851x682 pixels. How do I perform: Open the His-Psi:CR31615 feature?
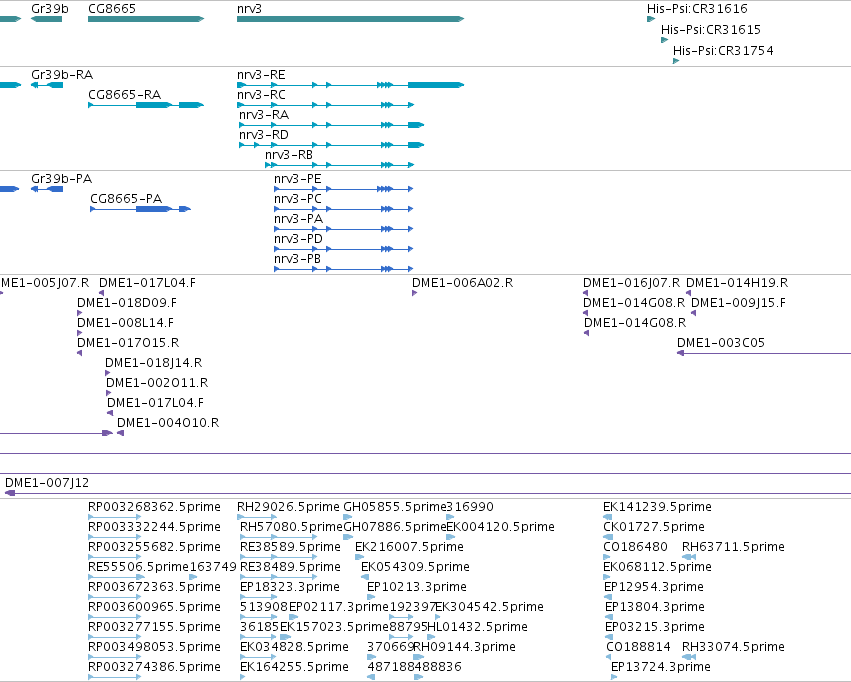[x=710, y=30]
